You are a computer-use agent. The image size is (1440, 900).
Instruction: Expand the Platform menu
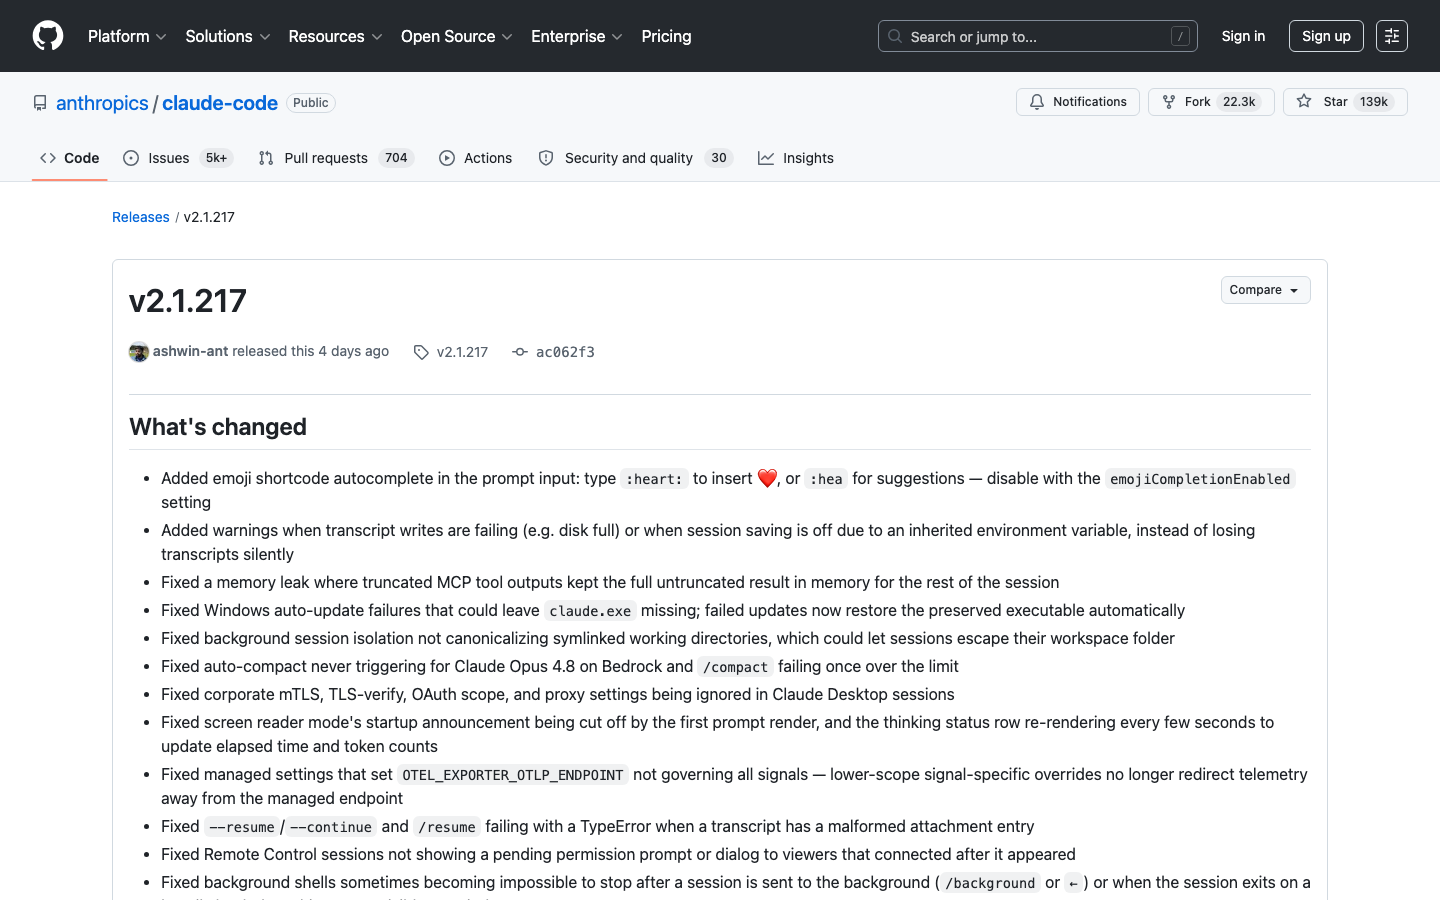click(127, 36)
